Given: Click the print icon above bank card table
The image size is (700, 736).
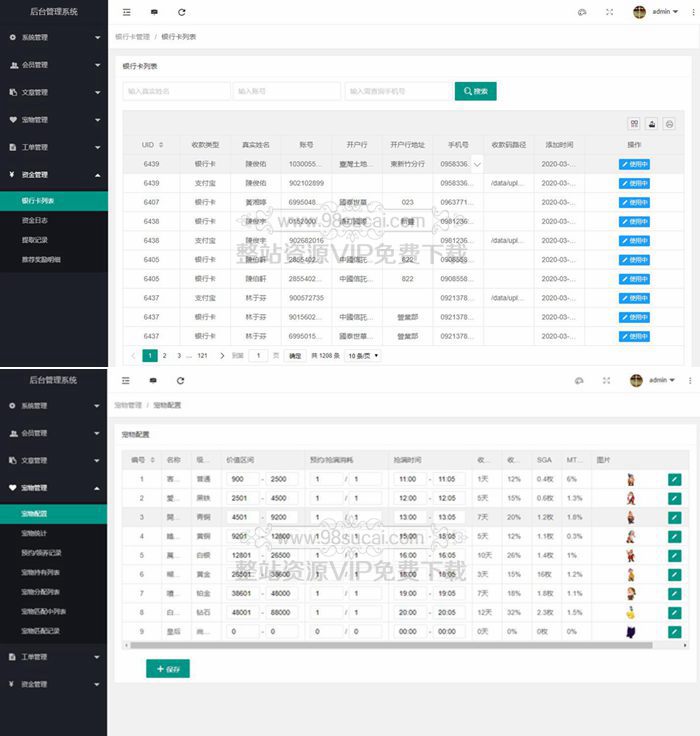Looking at the screenshot, I should point(670,124).
